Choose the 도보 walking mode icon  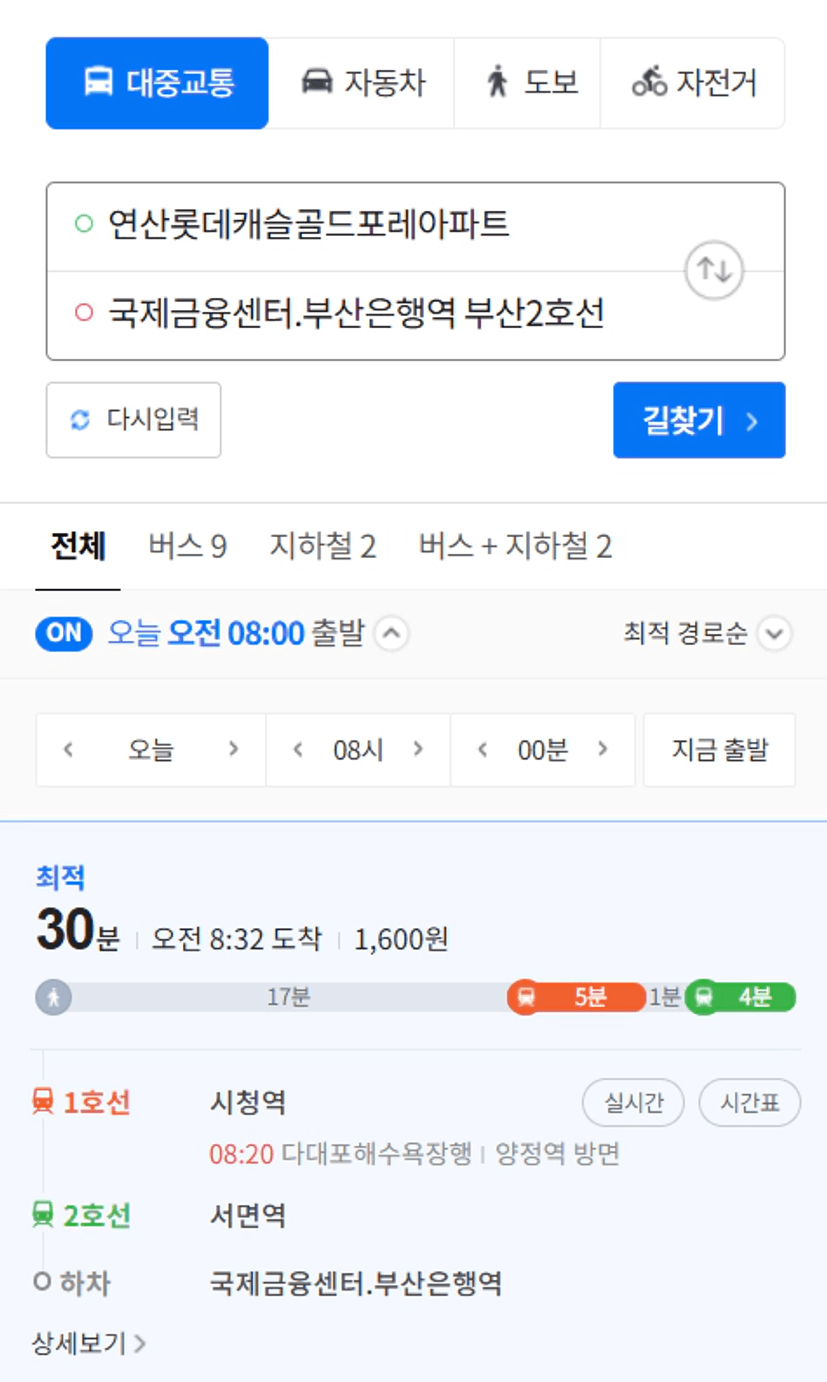[x=498, y=82]
